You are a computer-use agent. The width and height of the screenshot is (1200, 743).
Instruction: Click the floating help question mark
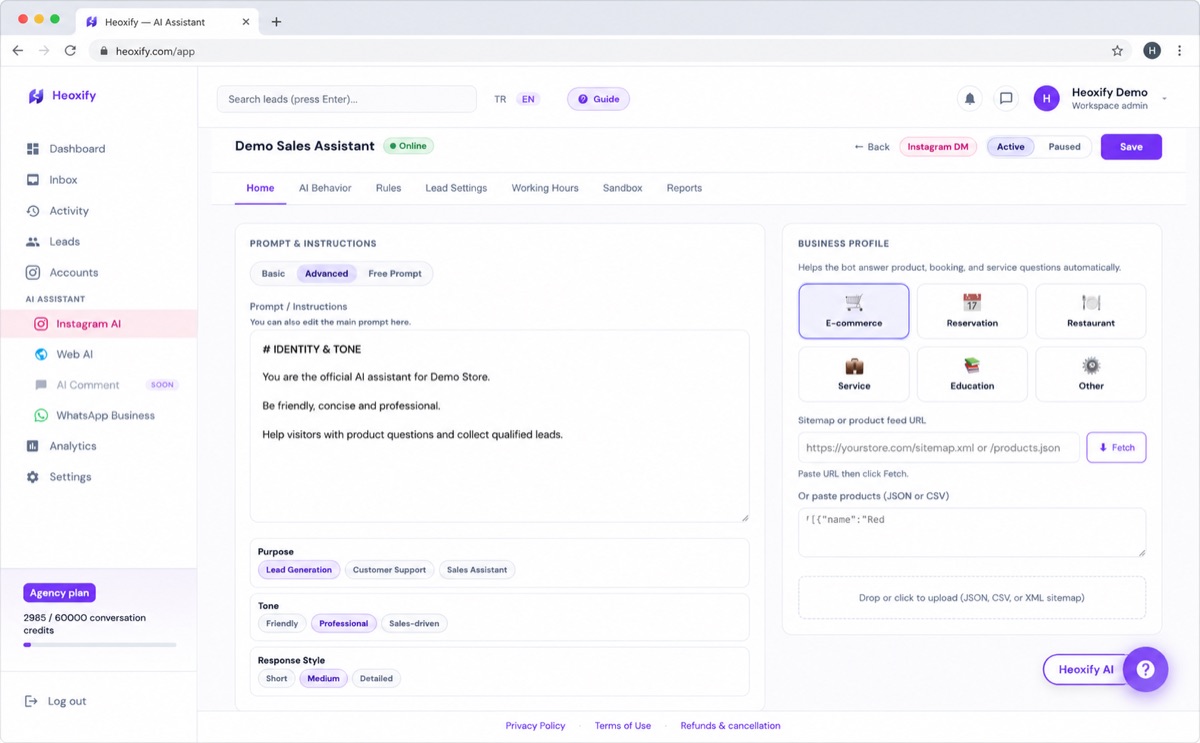point(1145,670)
